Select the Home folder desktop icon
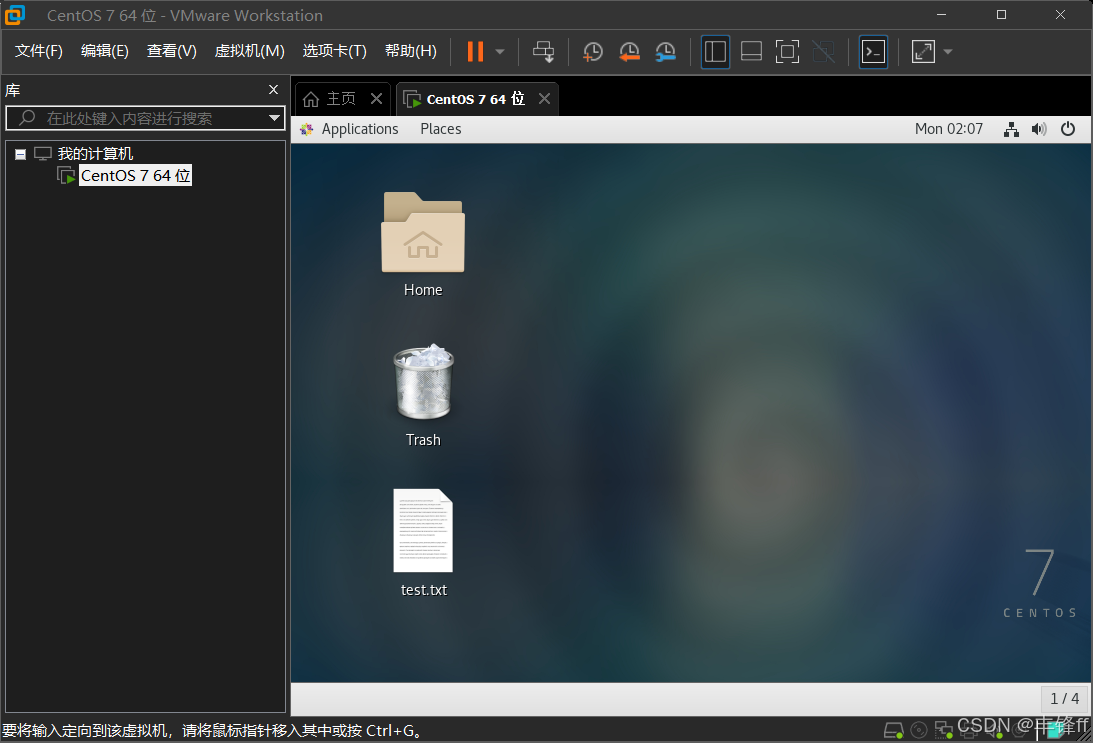This screenshot has width=1093, height=743. coord(423,244)
